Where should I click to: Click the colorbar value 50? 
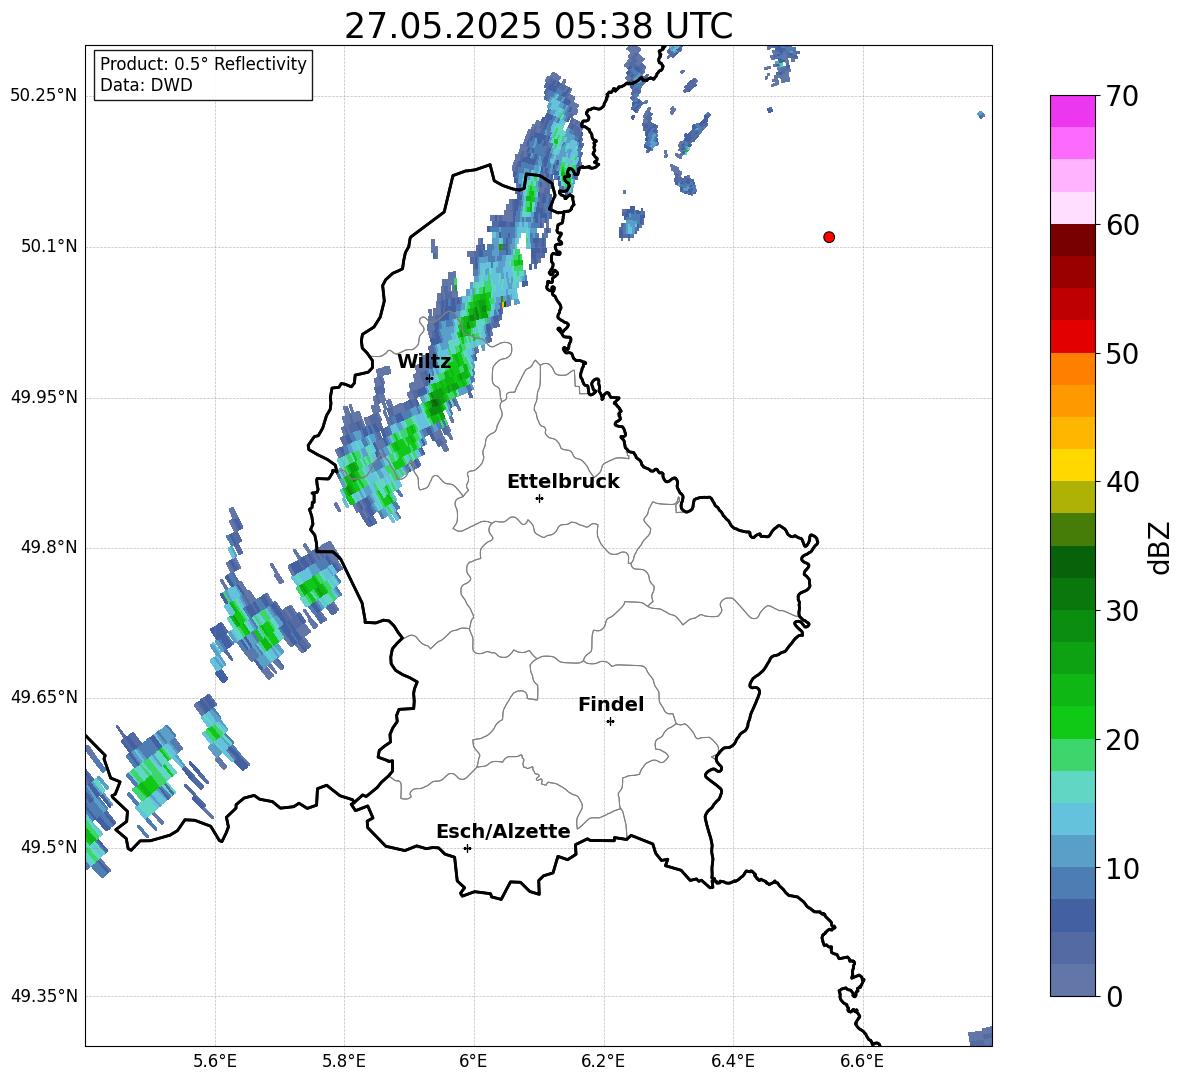pyautogui.click(x=1122, y=353)
